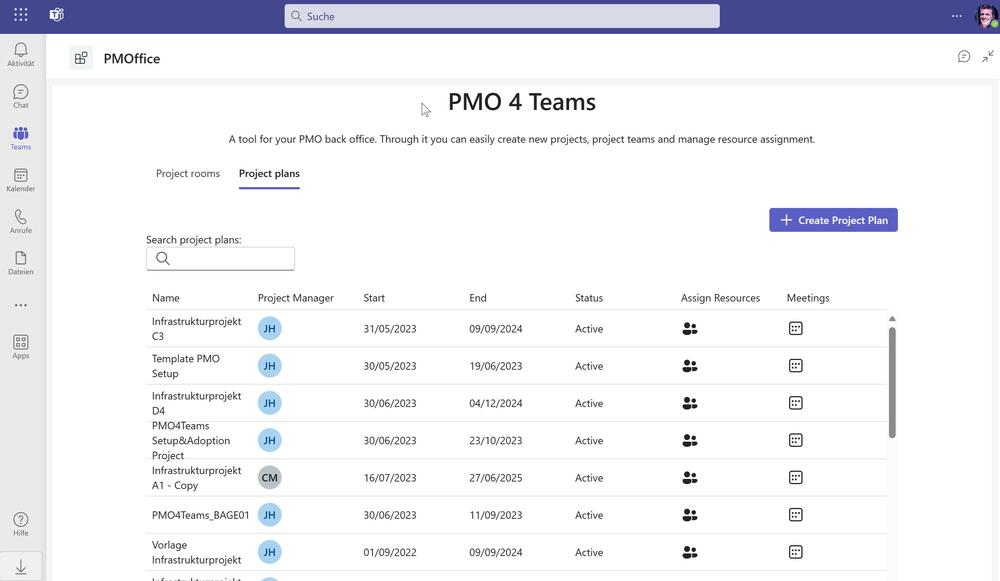Assign resources to Infrastrukturprojekt D4
1000x581 pixels.
pyautogui.click(x=689, y=403)
